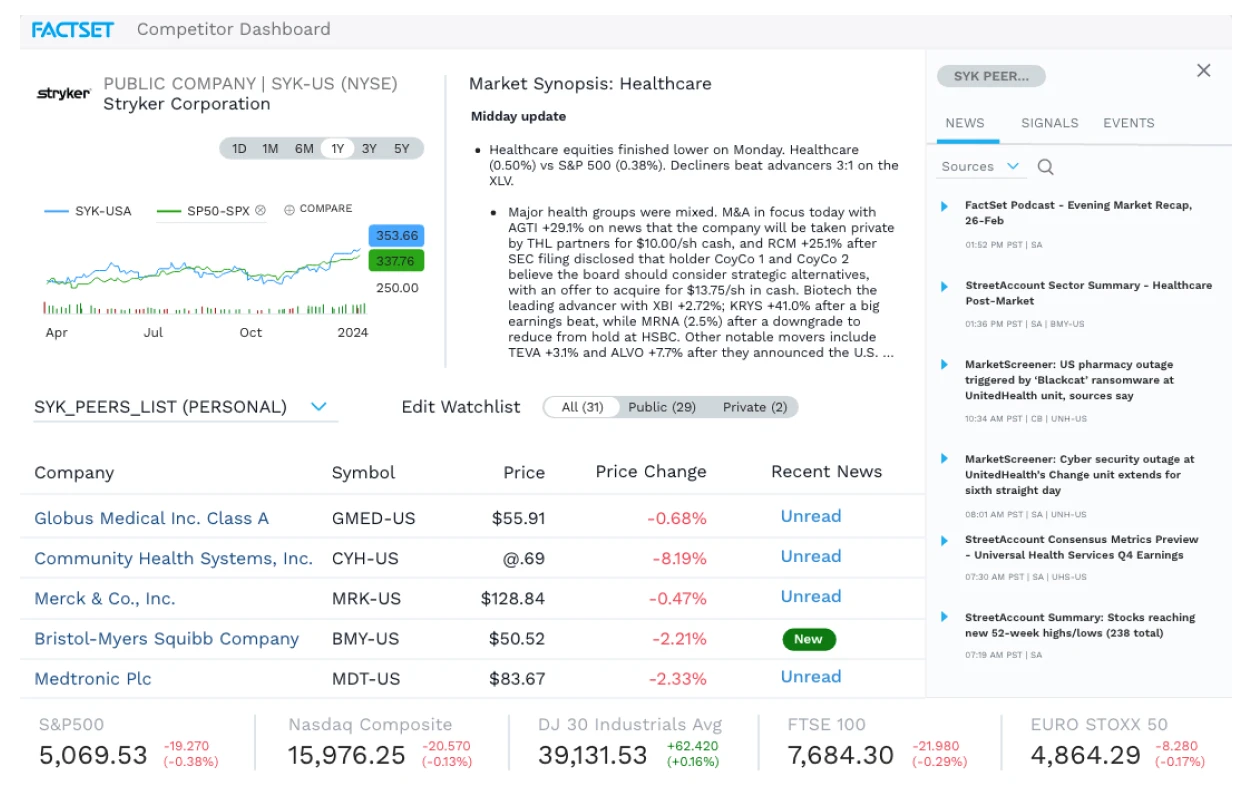Remove SP50-SPX comparison with its x icon
The height and width of the screenshot is (788, 1252).
click(x=260, y=210)
